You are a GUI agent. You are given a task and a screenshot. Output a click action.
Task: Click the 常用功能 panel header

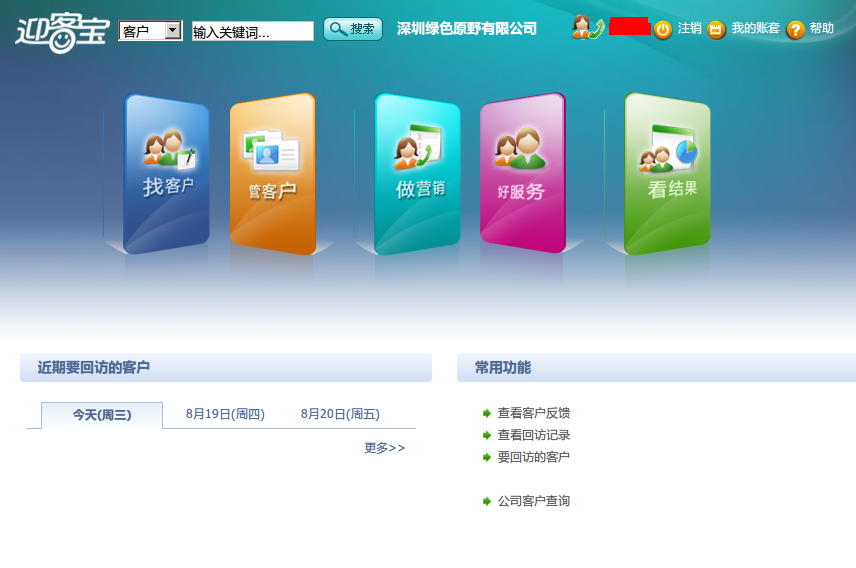pyautogui.click(x=656, y=368)
